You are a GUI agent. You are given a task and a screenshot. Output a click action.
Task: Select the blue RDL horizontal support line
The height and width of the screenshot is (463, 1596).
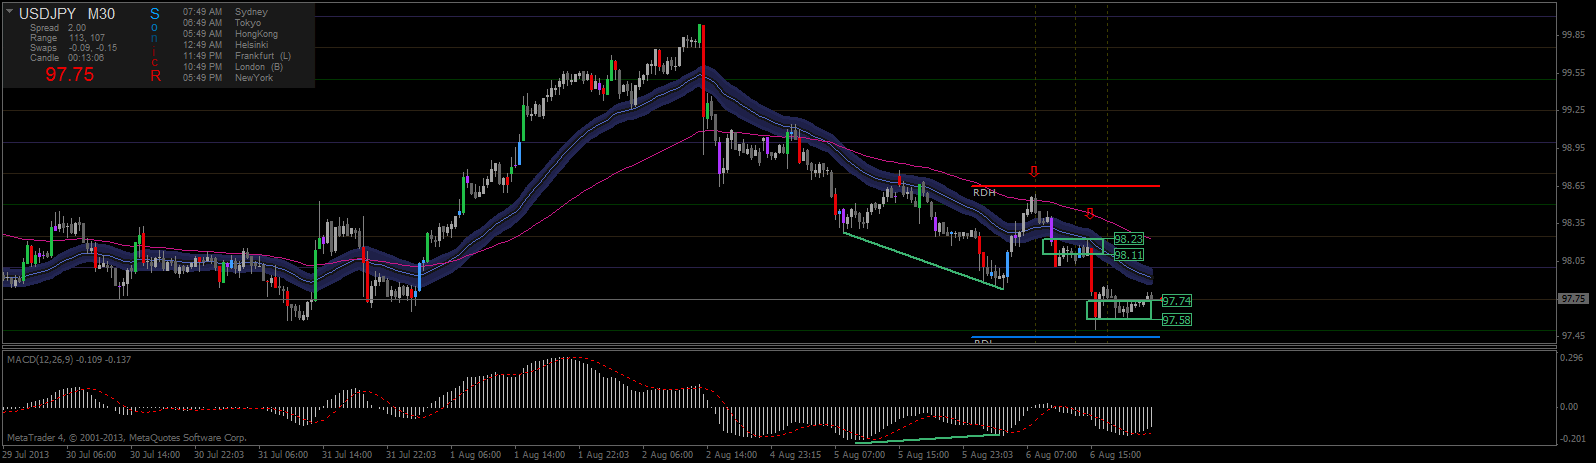[x=1065, y=337]
